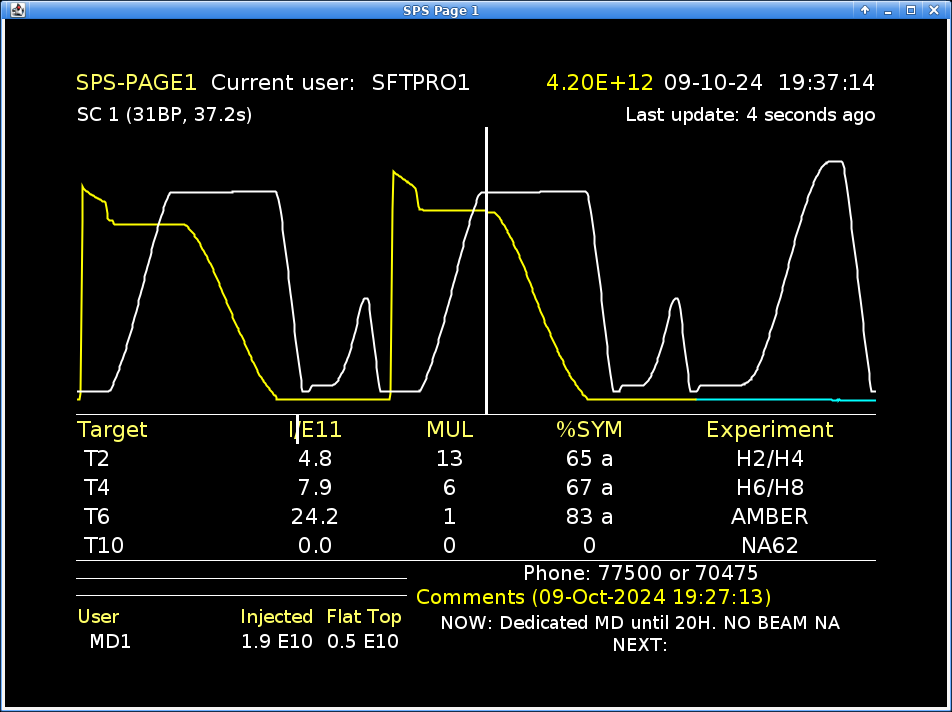This screenshot has width=952, height=712.
Task: Maximize the SPS Page 1 window
Action: click(x=910, y=10)
